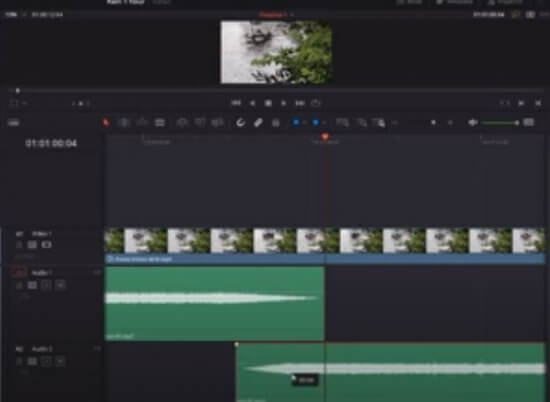
Task: Open the flag color dropdown arrow
Action: pos(304,123)
